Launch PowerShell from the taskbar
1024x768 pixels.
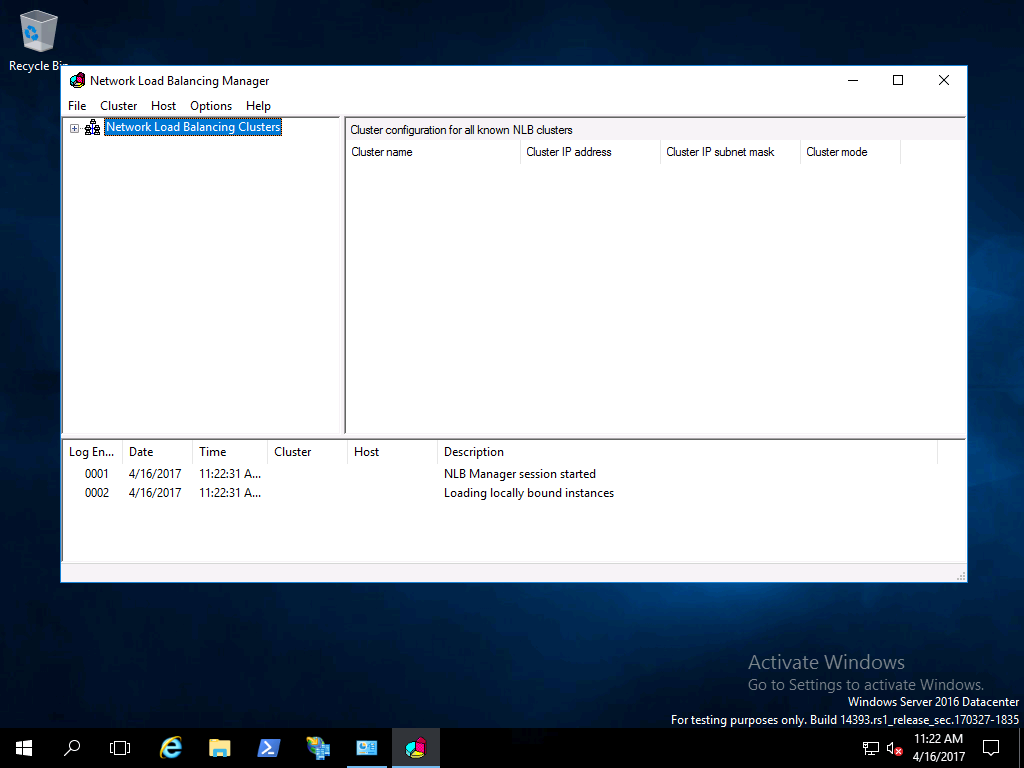point(269,748)
